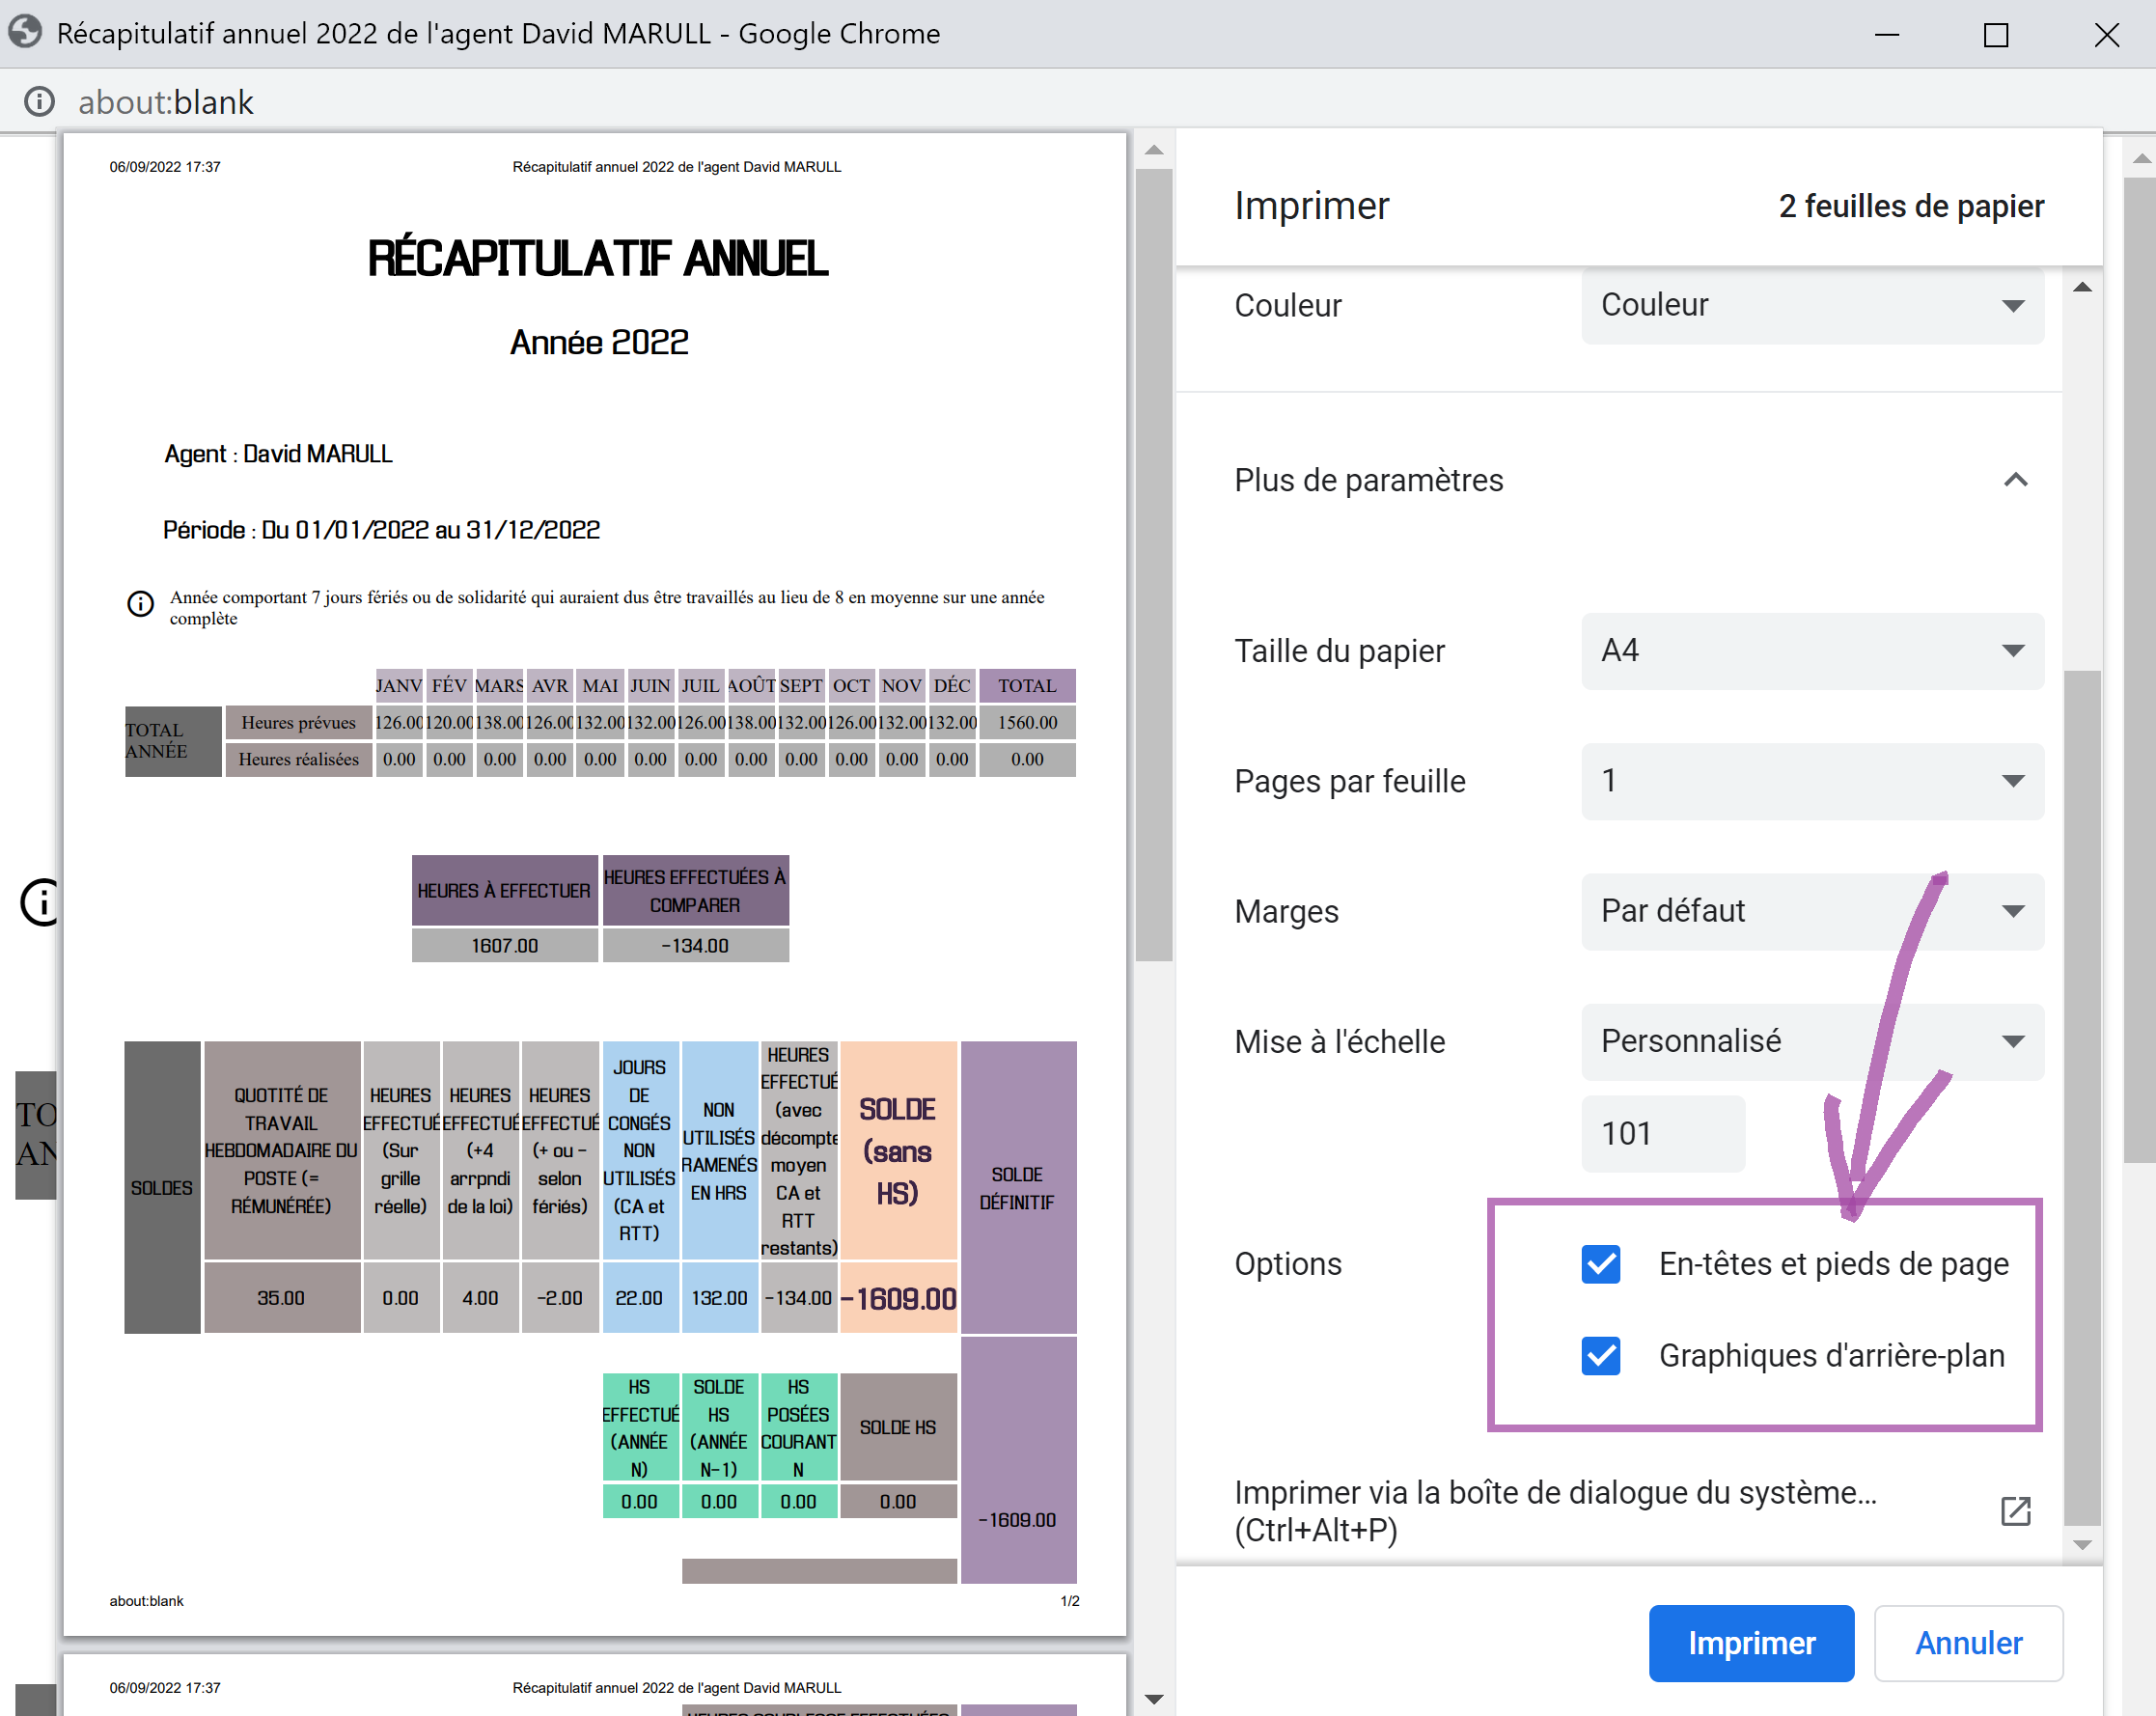The image size is (2156, 1716).
Task: Click the 'Agent : David MARULL' line
Action: 278,454
